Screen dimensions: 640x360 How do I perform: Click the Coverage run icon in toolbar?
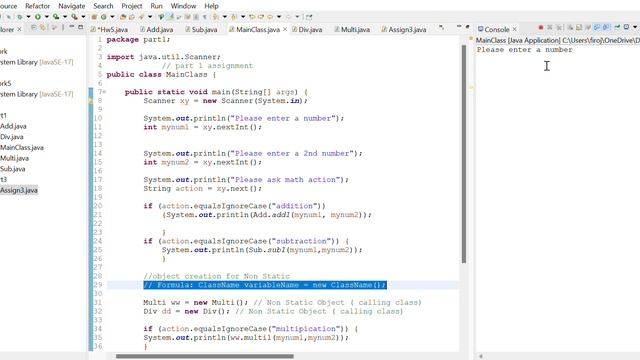coord(56,17)
